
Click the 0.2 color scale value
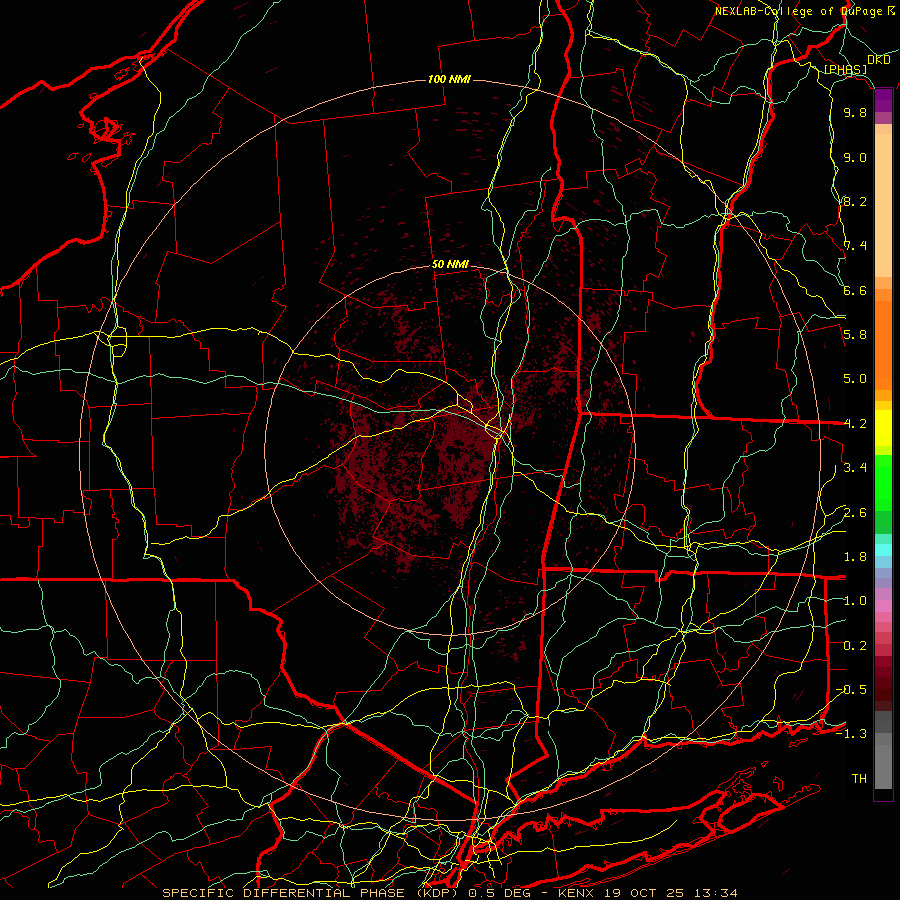pyautogui.click(x=855, y=646)
